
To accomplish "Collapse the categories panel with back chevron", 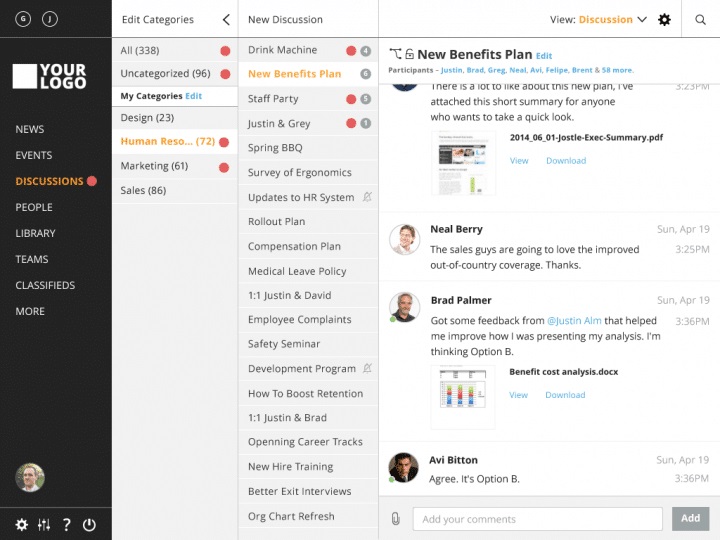I will 226,19.
